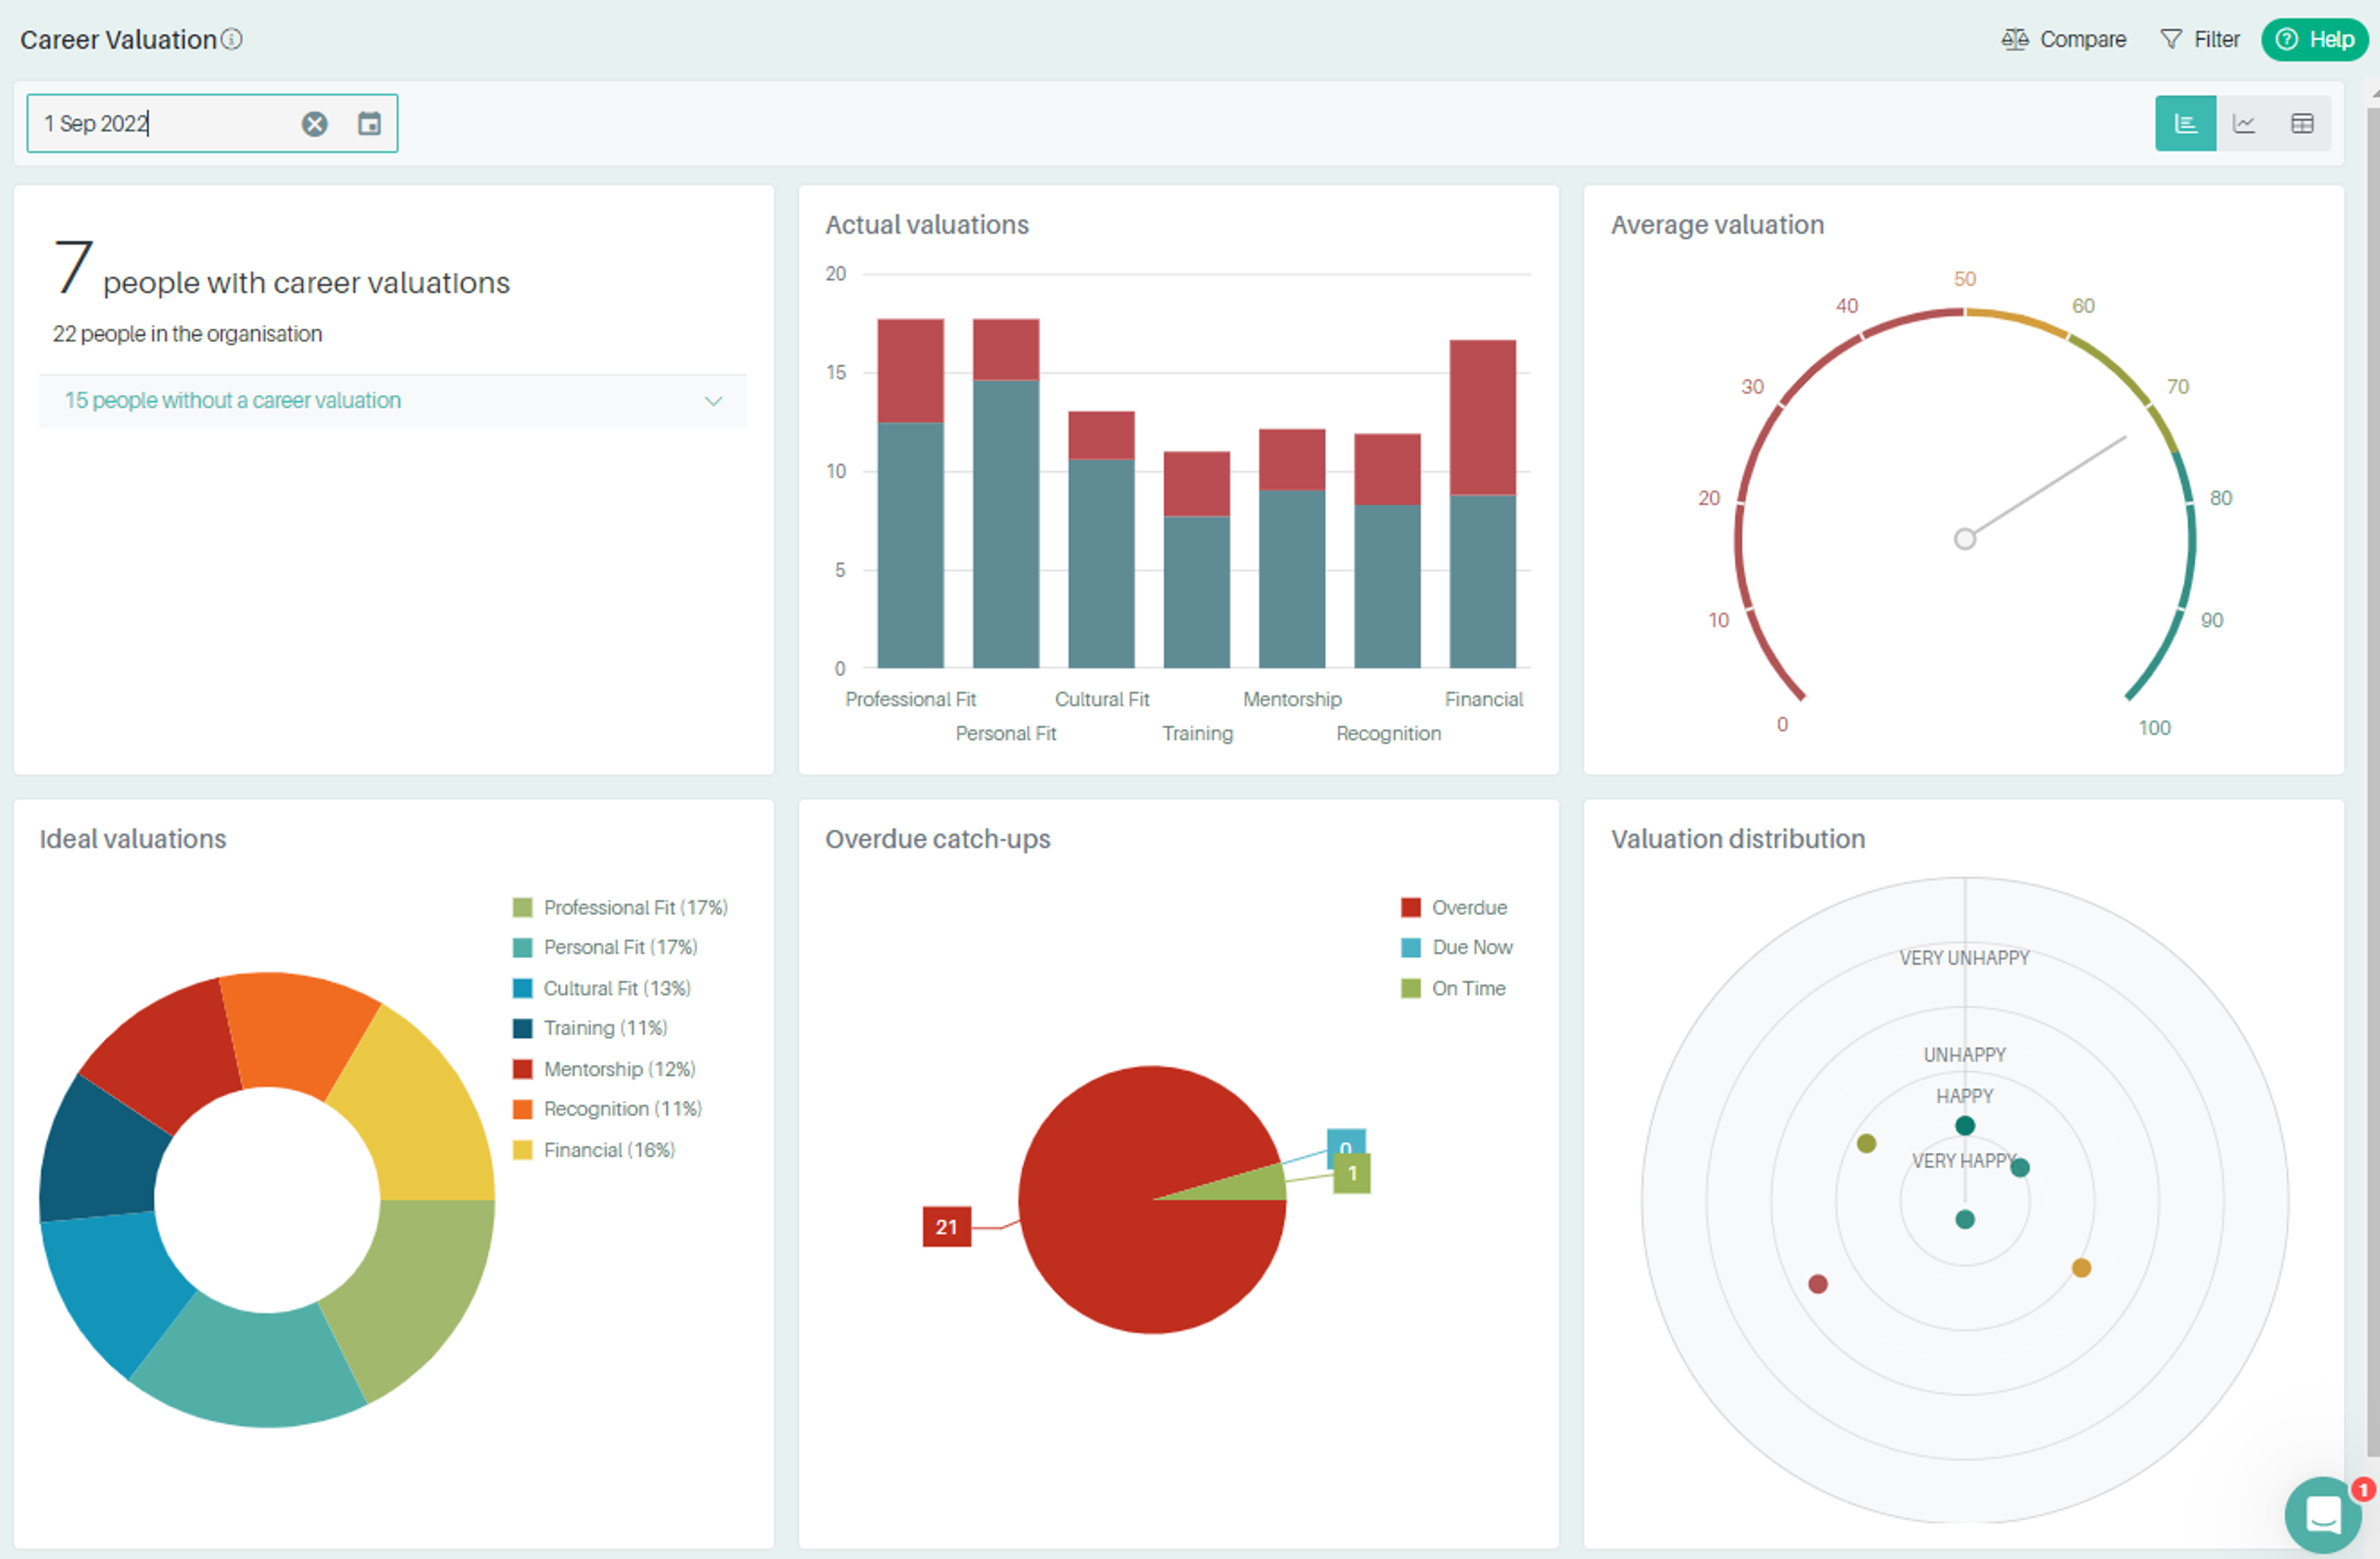This screenshot has width=2380, height=1559.
Task: Switch to table grid view
Action: click(2302, 124)
